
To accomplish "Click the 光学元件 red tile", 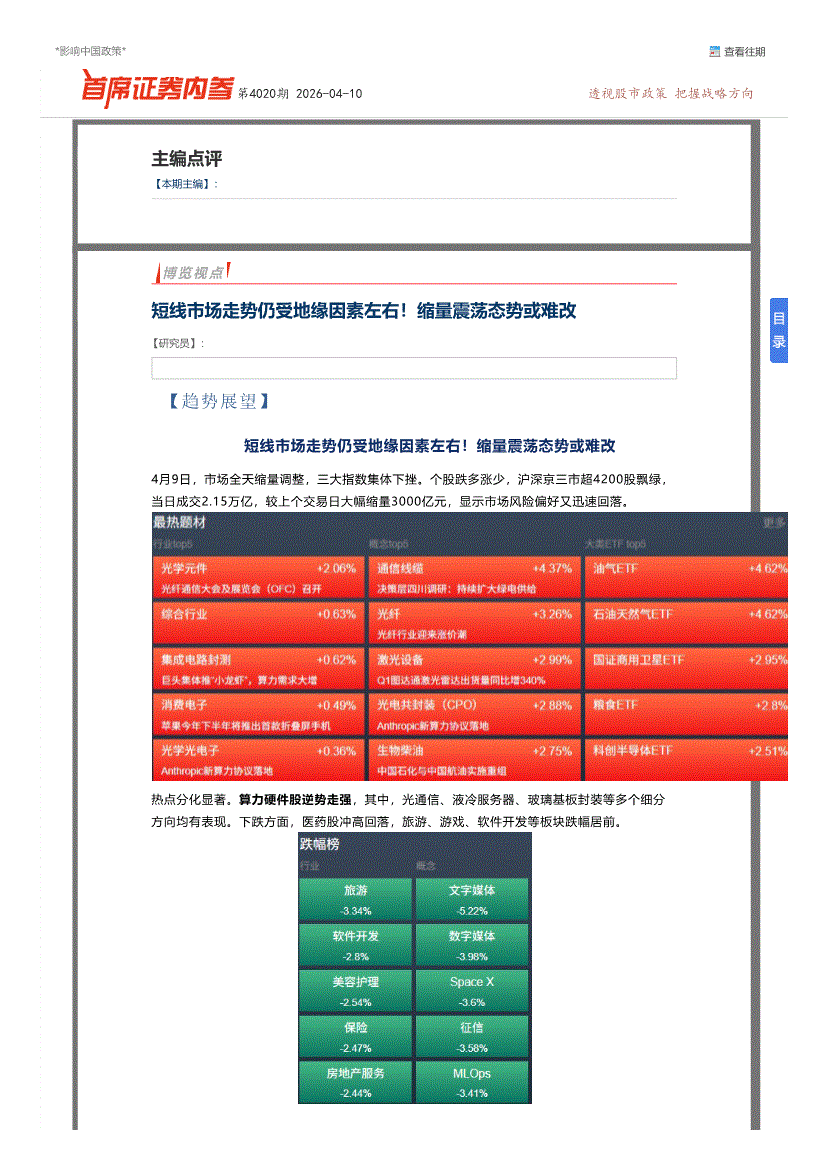I will (258, 576).
